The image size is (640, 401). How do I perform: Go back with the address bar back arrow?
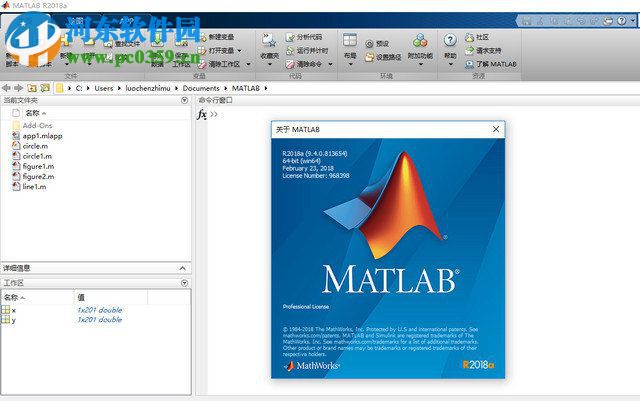[x=6, y=88]
